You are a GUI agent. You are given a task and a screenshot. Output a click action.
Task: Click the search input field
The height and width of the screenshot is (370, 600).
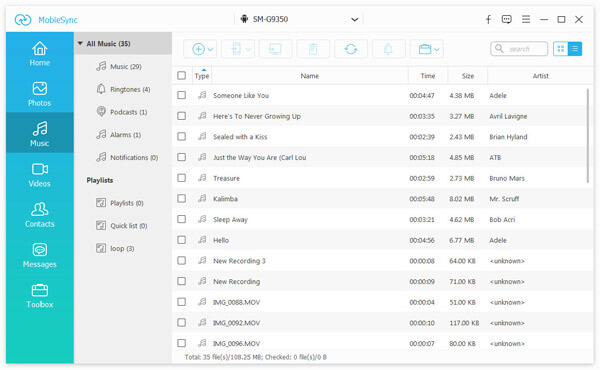519,49
